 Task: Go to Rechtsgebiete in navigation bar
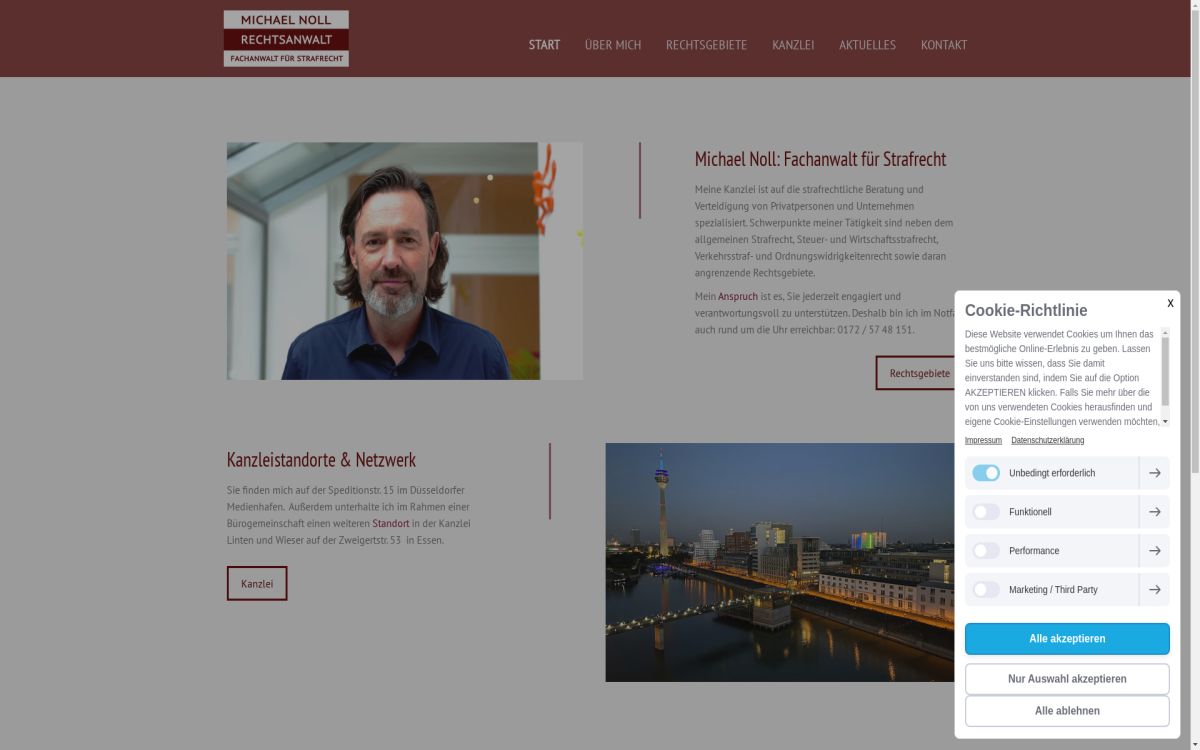[706, 45]
